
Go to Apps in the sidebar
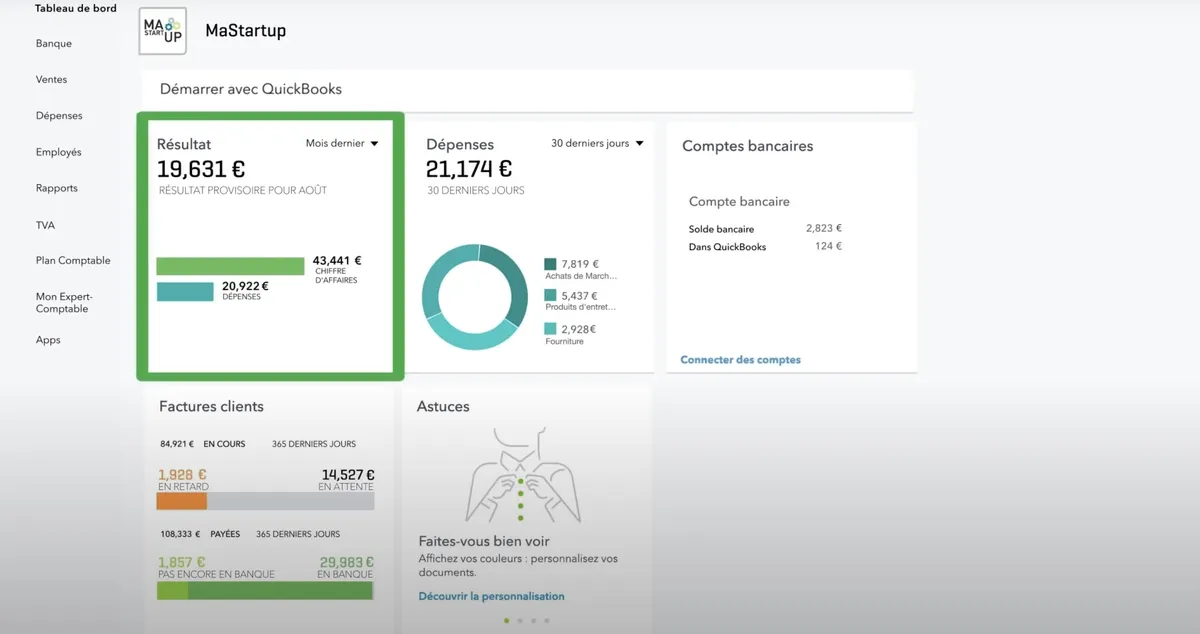[48, 340]
